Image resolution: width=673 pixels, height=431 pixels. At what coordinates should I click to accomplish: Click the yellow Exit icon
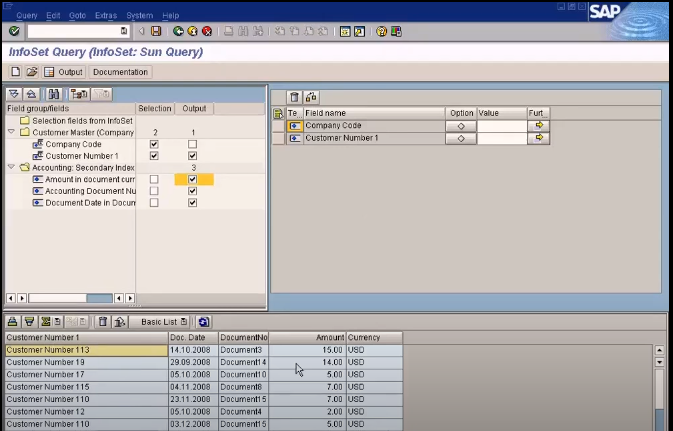(192, 31)
